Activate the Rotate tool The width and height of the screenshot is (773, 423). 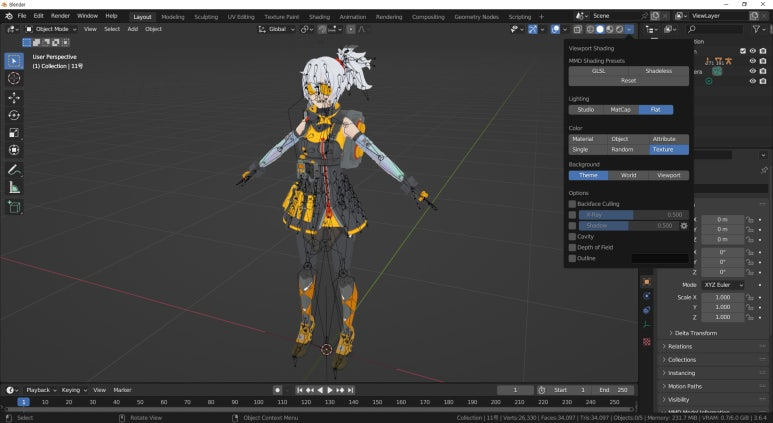[14, 115]
